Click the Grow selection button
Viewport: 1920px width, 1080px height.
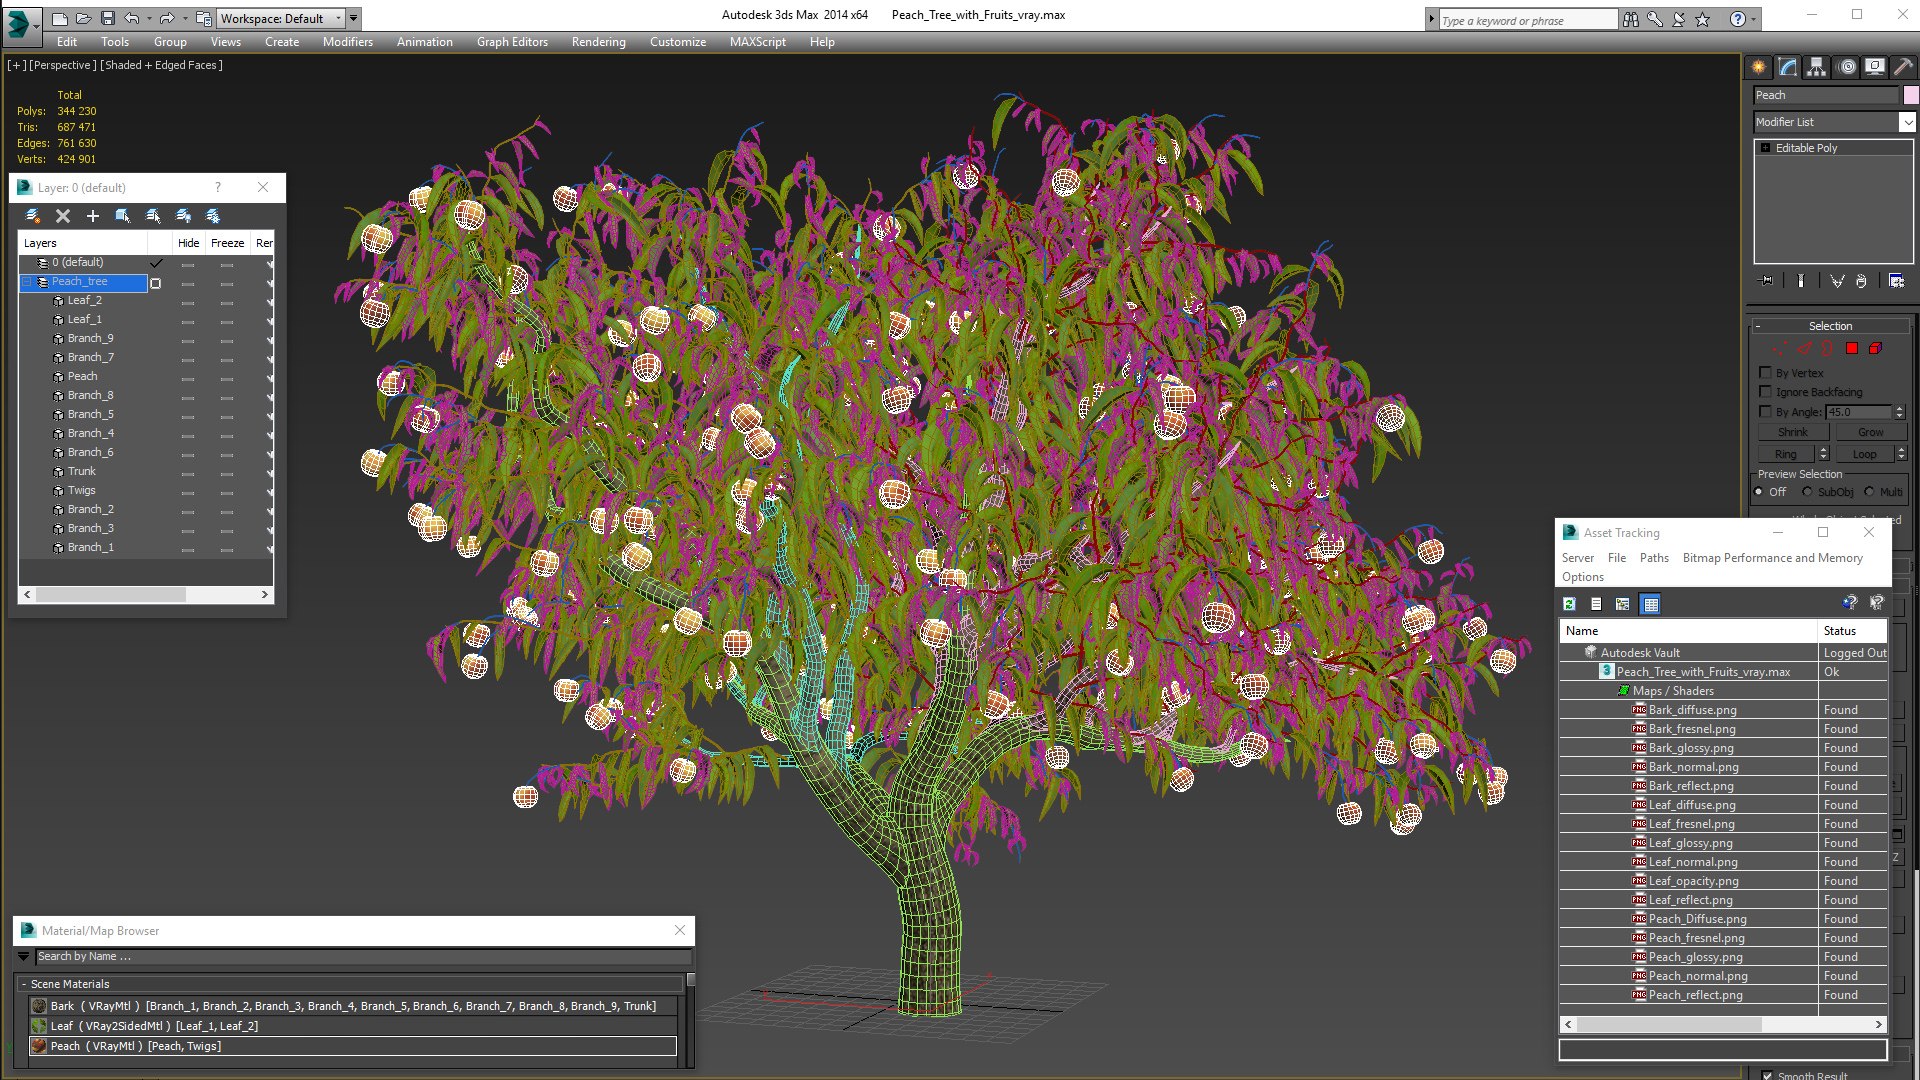click(x=1870, y=432)
